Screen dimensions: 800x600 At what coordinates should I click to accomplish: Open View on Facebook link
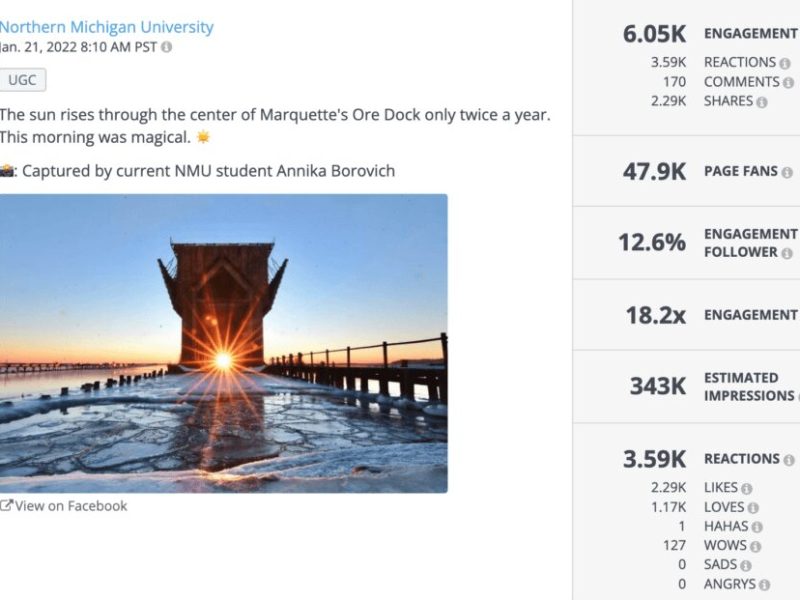[71, 506]
